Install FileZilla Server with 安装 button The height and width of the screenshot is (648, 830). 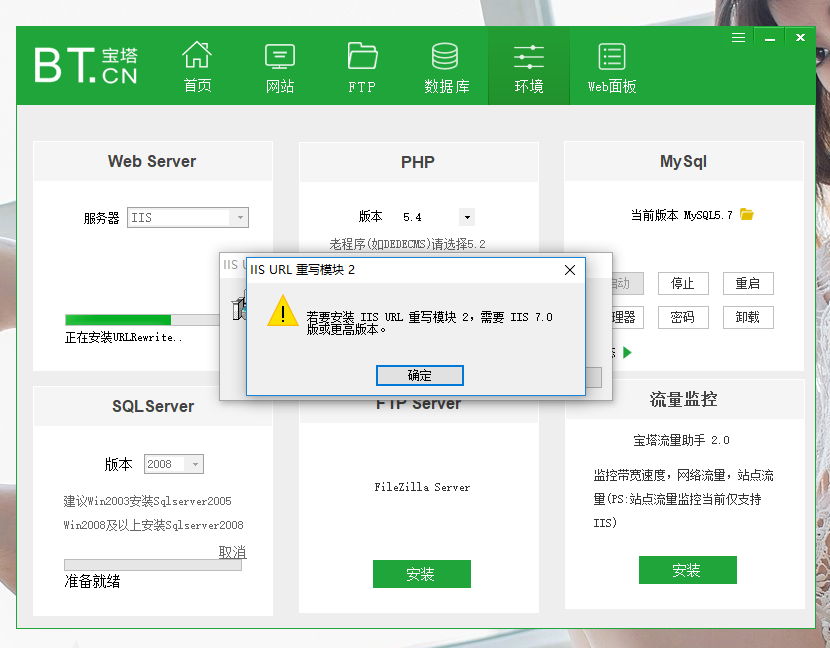[x=421, y=574]
